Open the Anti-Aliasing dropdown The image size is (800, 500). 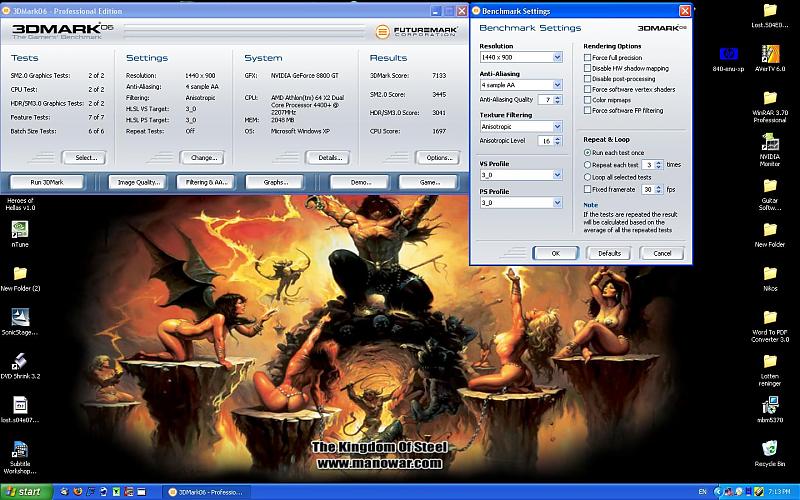pos(521,85)
